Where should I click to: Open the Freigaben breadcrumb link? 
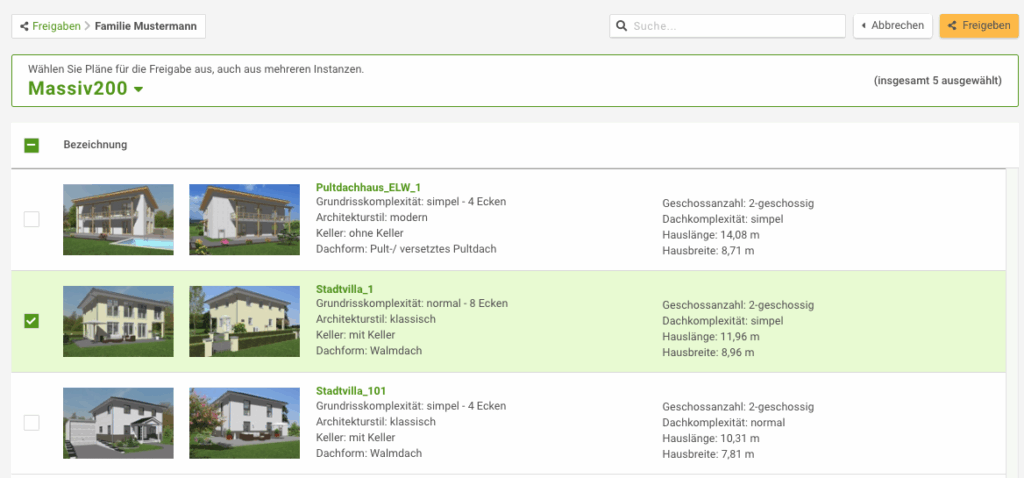point(57,26)
